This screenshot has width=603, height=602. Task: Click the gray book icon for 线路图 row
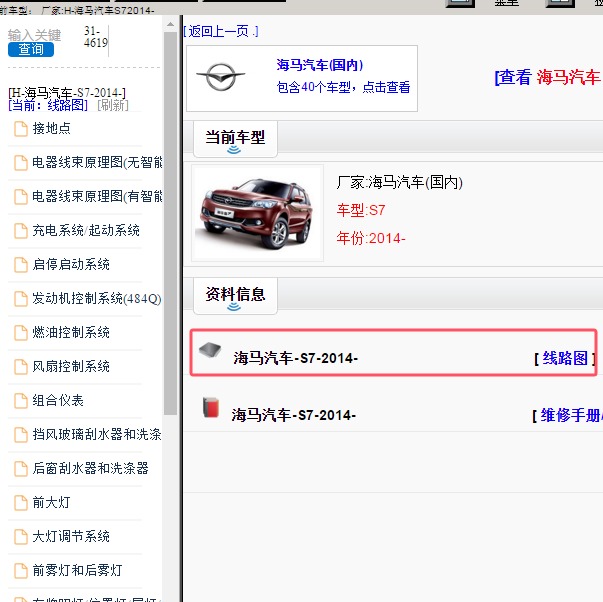210,350
